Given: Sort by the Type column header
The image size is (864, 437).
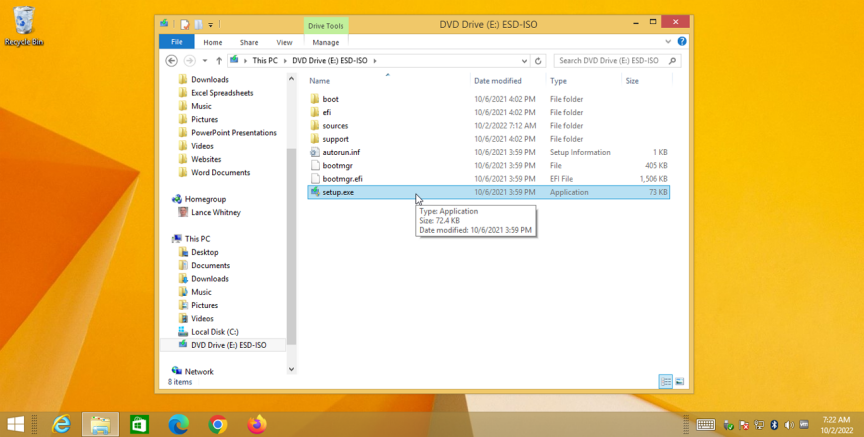Looking at the screenshot, I should tap(558, 81).
